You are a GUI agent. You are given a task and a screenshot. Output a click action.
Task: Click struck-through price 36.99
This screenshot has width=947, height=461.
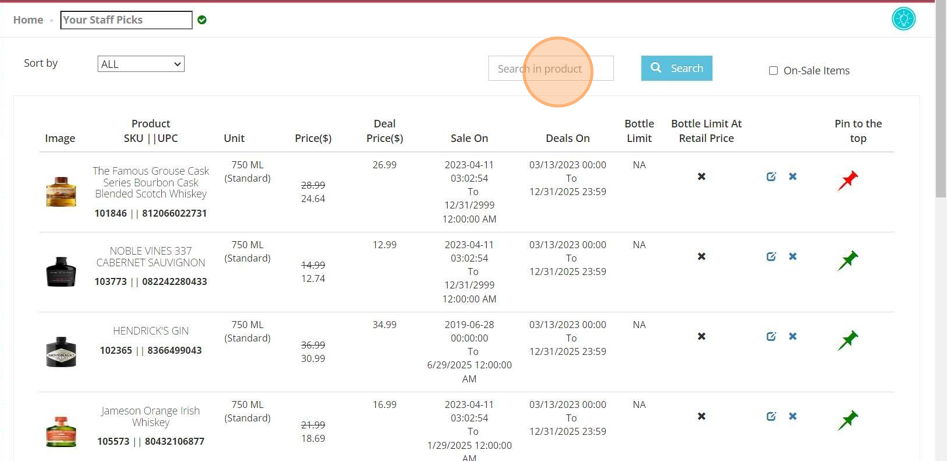point(313,345)
